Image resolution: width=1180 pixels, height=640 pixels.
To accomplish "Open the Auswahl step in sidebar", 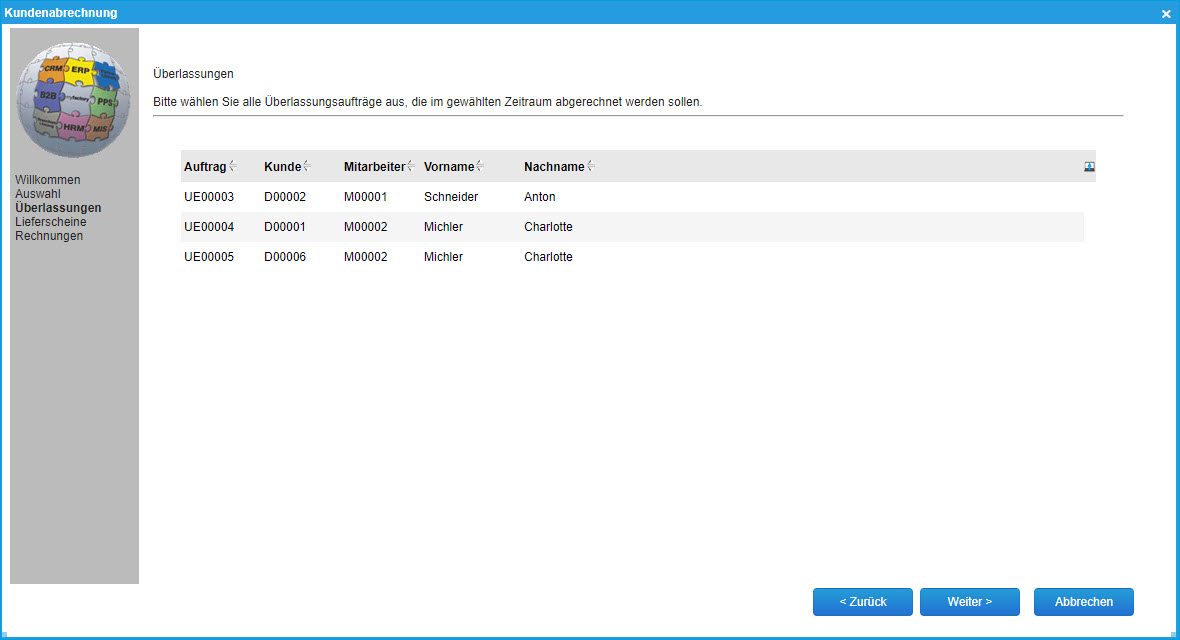I will tap(38, 194).
